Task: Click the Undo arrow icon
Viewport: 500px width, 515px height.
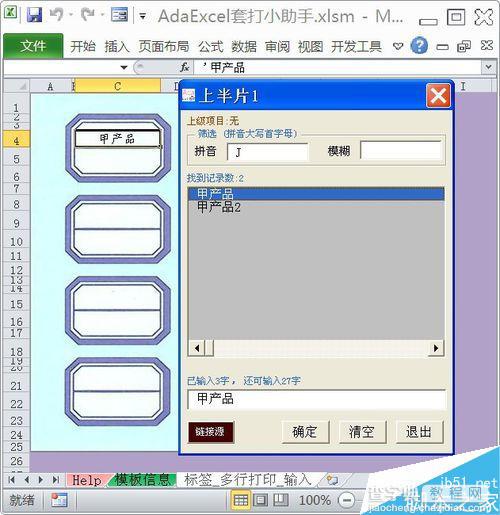Action: tap(57, 15)
